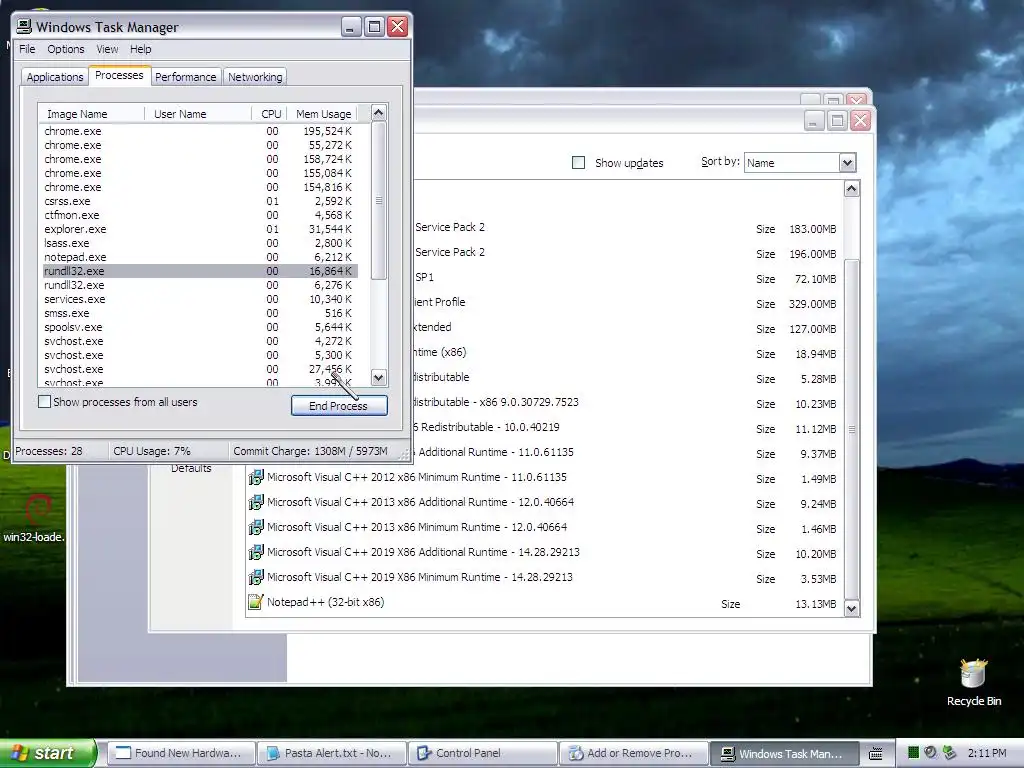The image size is (1024, 768).
Task: Open the Sort by Name dropdown
Action: (847, 163)
